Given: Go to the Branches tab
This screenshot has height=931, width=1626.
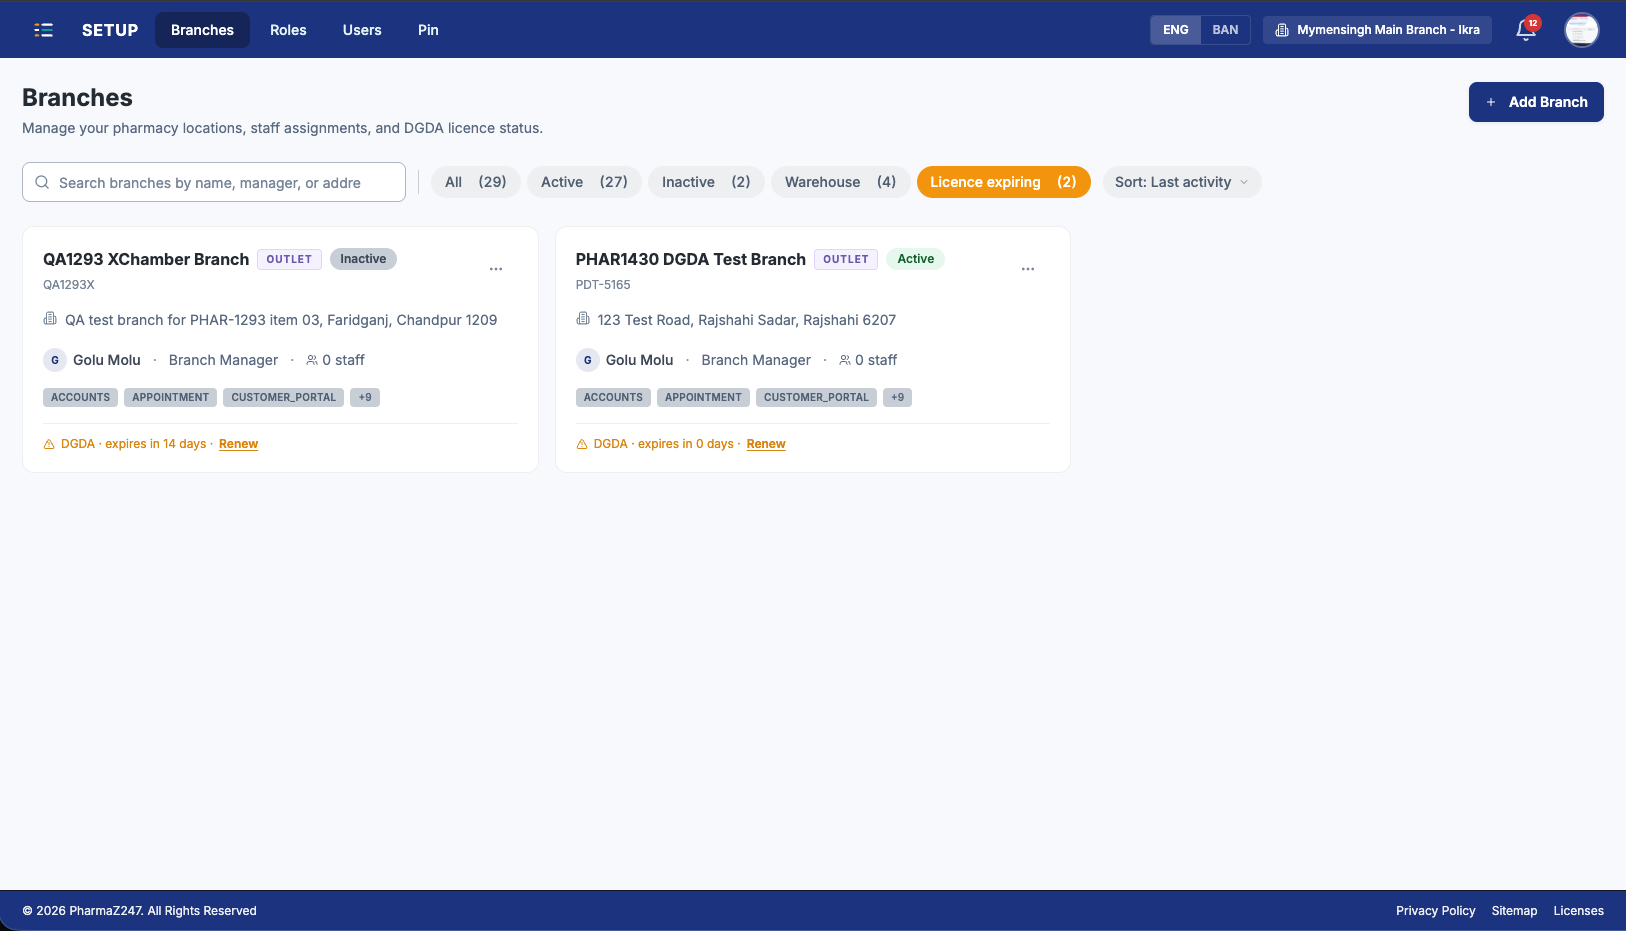Looking at the screenshot, I should pos(202,30).
